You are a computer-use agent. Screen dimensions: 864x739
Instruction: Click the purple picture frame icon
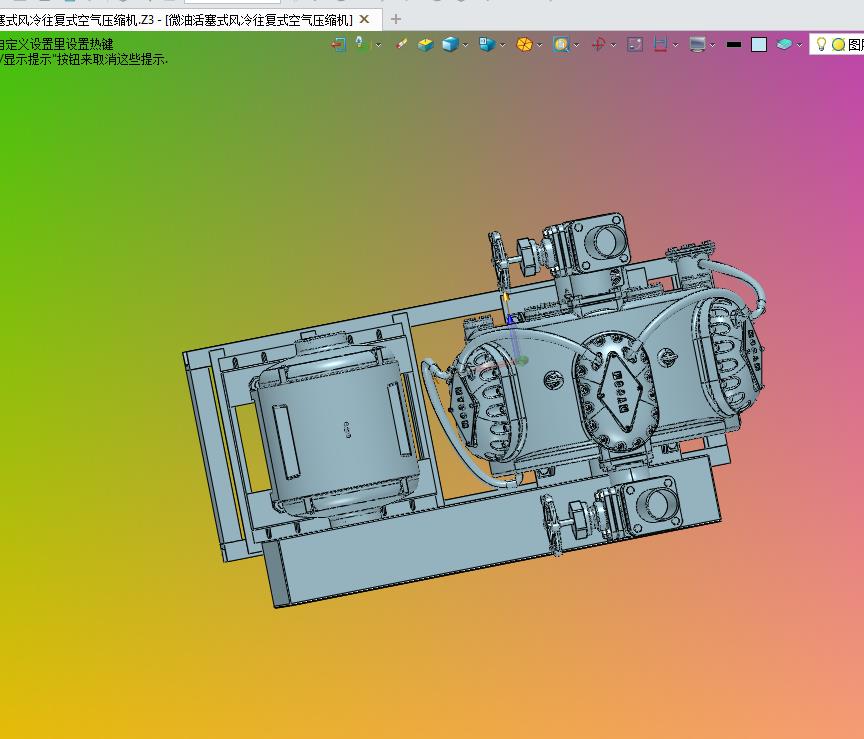click(x=635, y=44)
